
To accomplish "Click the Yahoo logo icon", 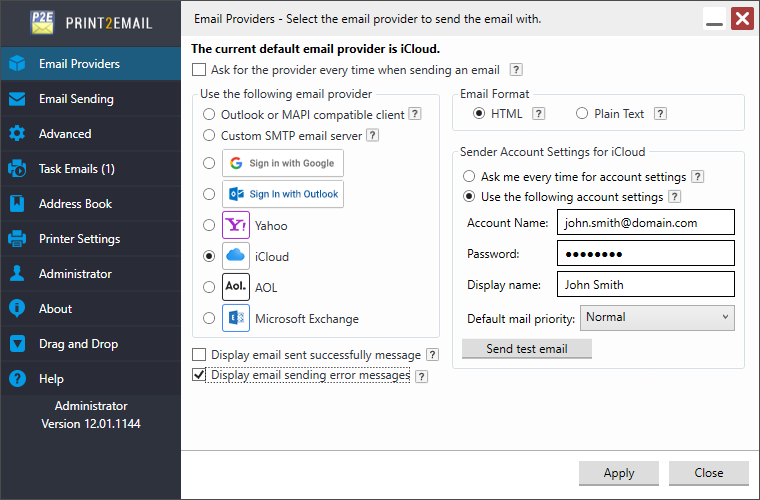I will click(x=236, y=225).
